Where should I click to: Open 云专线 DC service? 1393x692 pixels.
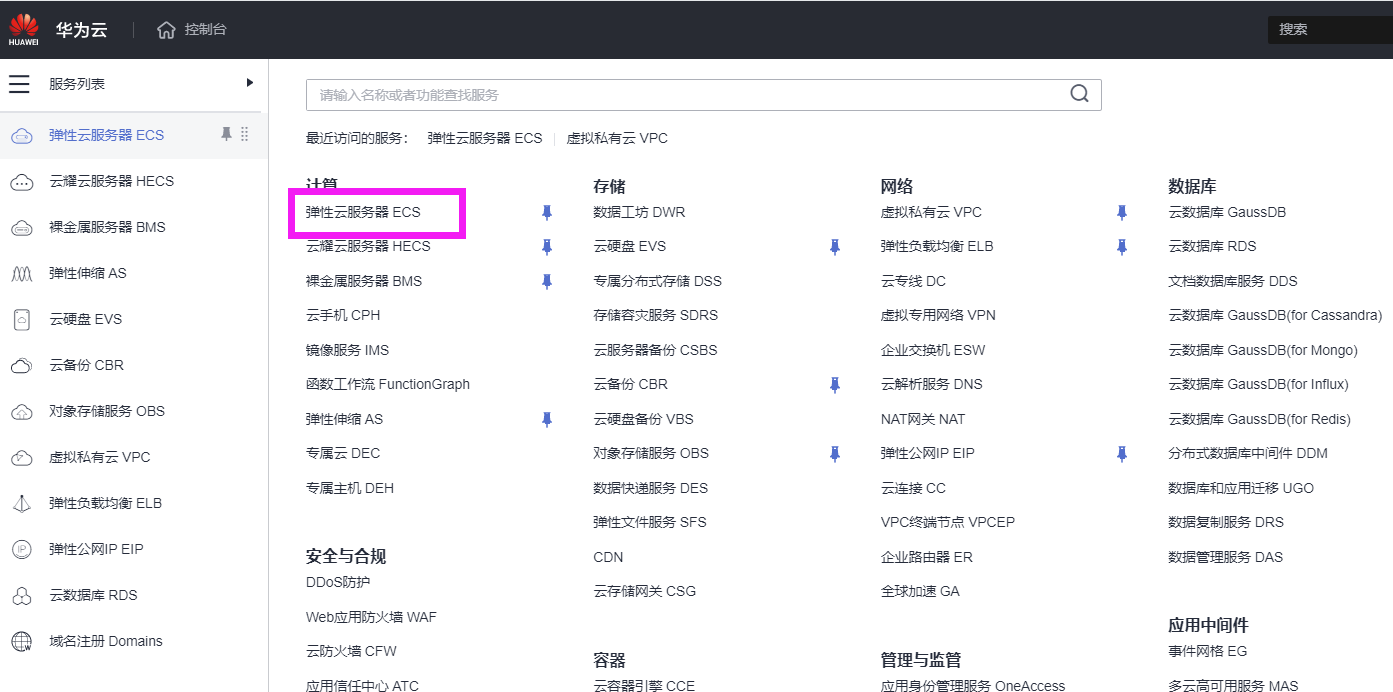click(x=913, y=281)
